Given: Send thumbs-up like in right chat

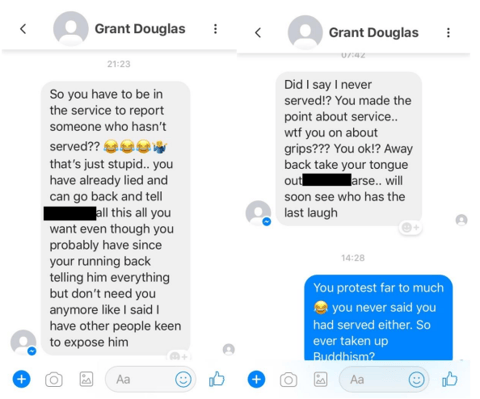Looking at the screenshot, I should 450,379.
